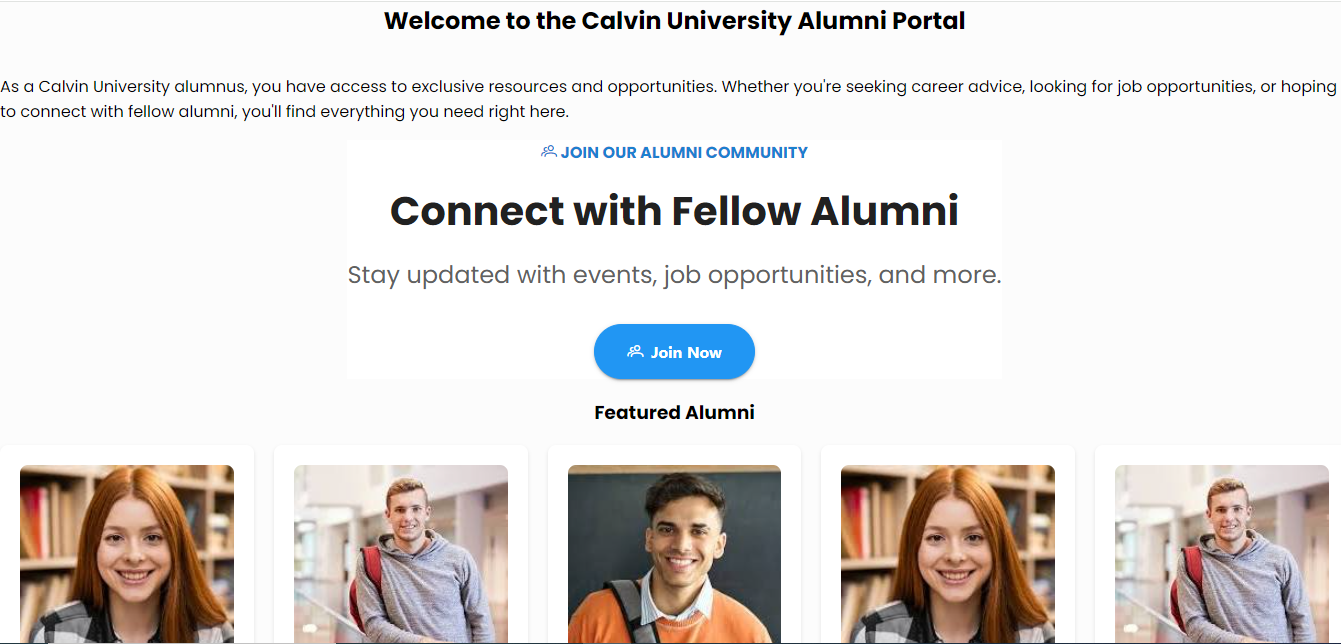The width and height of the screenshot is (1341, 644).
Task: Click the fourth card's red-haired woman photo
Action: [x=948, y=553]
